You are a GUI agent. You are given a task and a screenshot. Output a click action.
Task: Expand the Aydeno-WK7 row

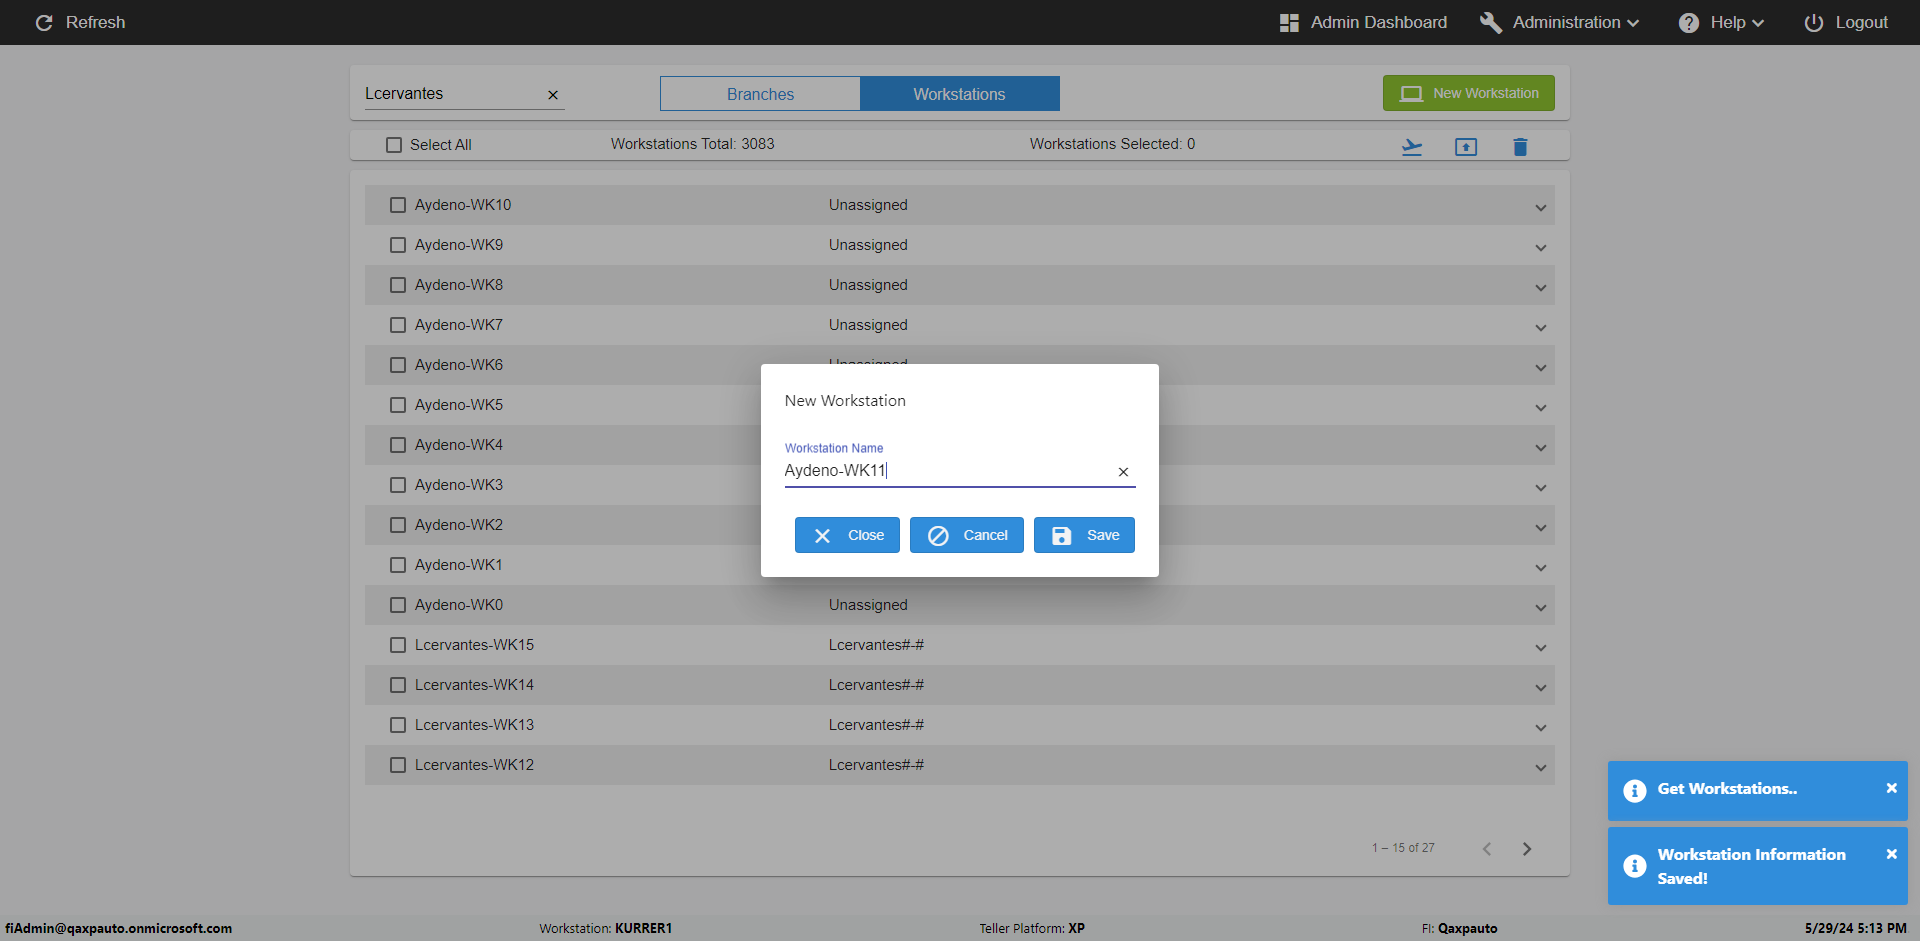coord(1540,328)
